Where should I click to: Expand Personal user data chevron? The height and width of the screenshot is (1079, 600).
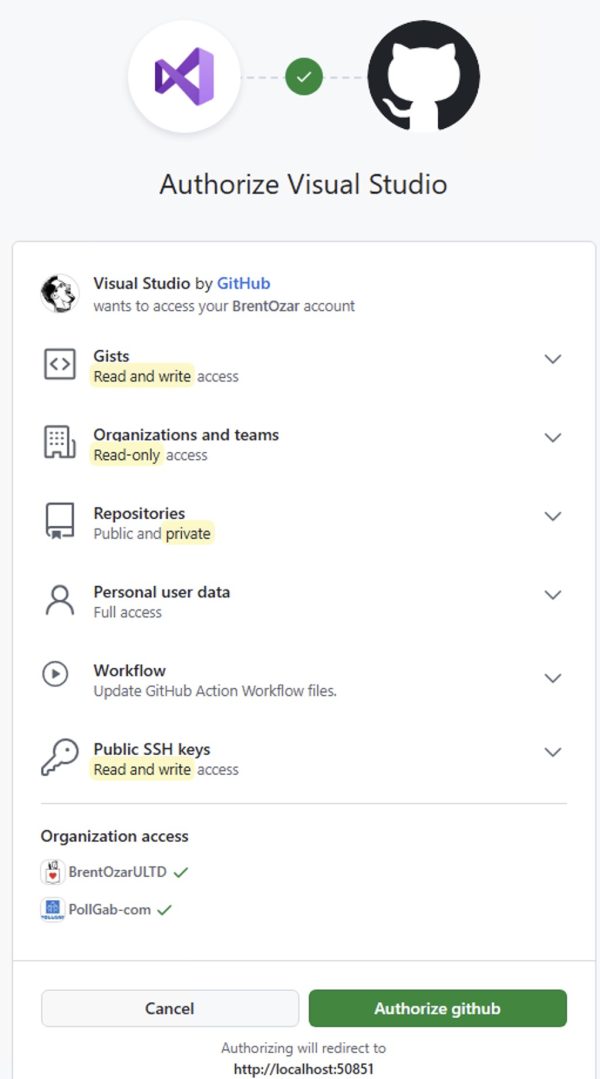pyautogui.click(x=552, y=595)
